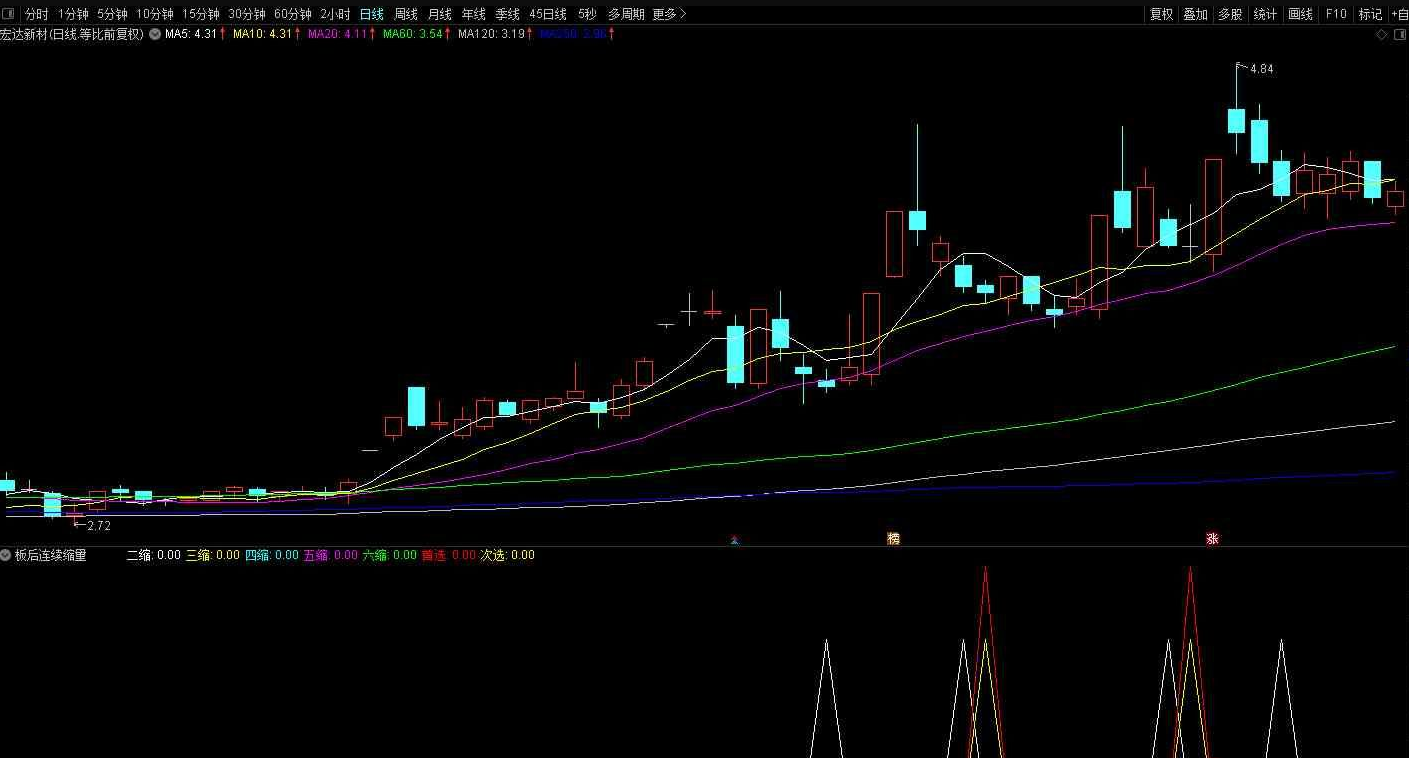Click the 复权 adjustment button
Image resolution: width=1409 pixels, height=758 pixels.
1161,14
